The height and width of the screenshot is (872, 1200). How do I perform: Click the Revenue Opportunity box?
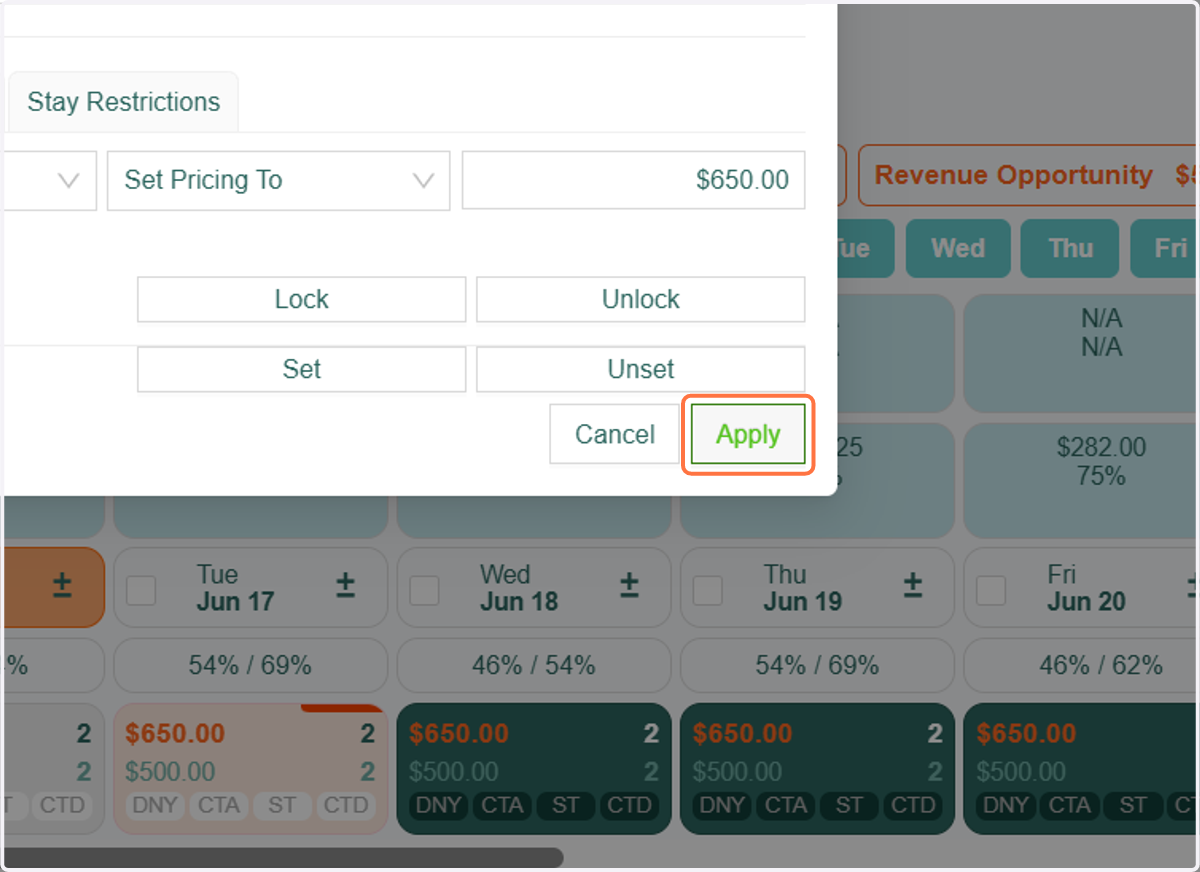click(1029, 175)
